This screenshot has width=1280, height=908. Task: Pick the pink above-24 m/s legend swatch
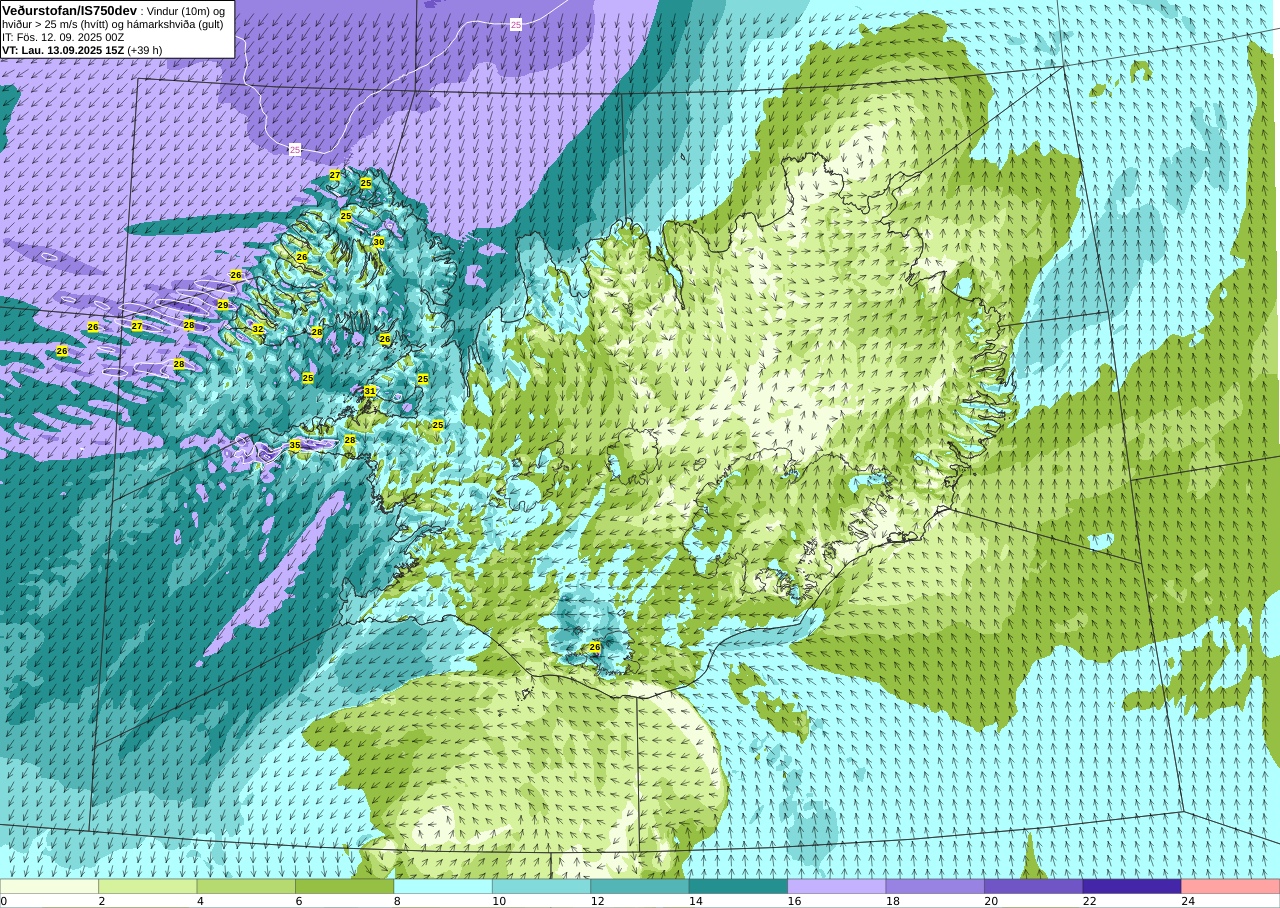(1230, 886)
